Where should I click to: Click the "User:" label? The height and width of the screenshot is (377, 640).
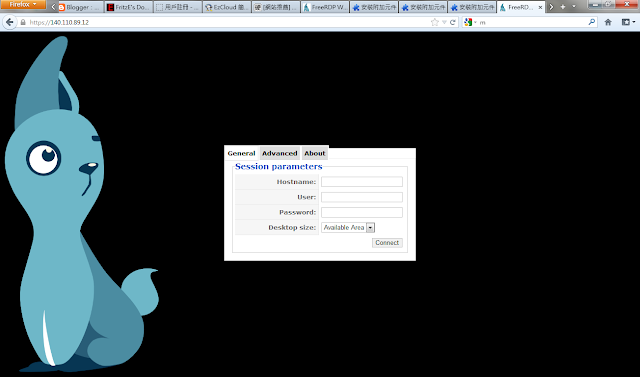tap(307, 197)
